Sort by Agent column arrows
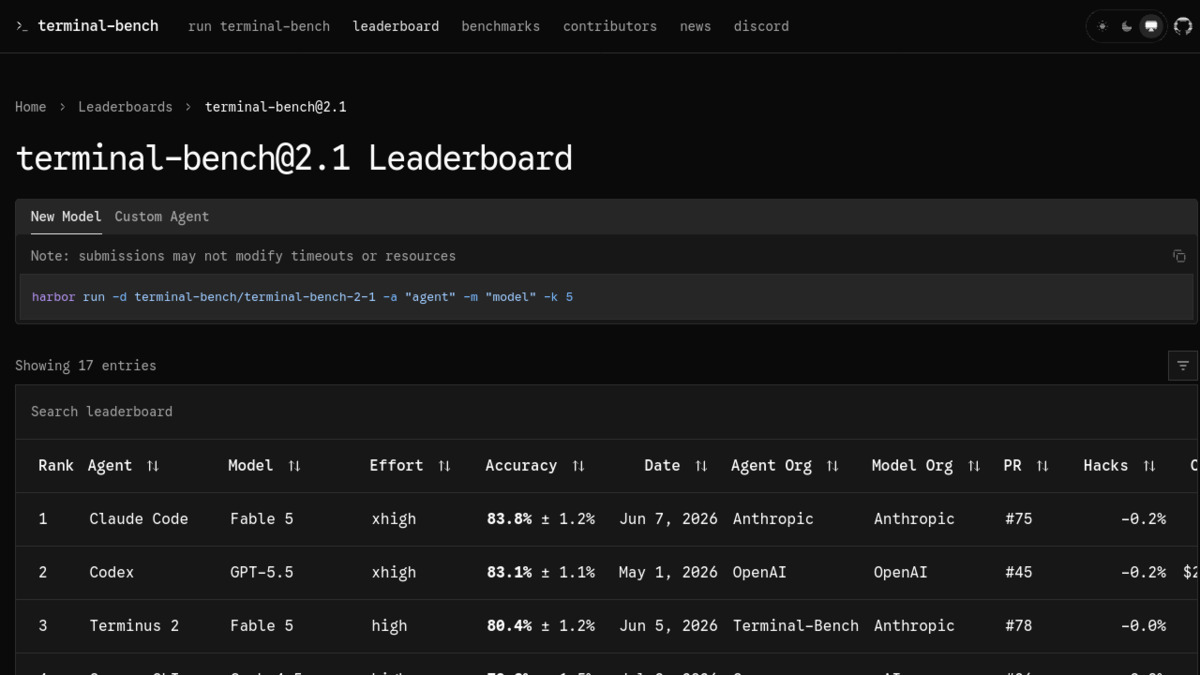 [153, 466]
